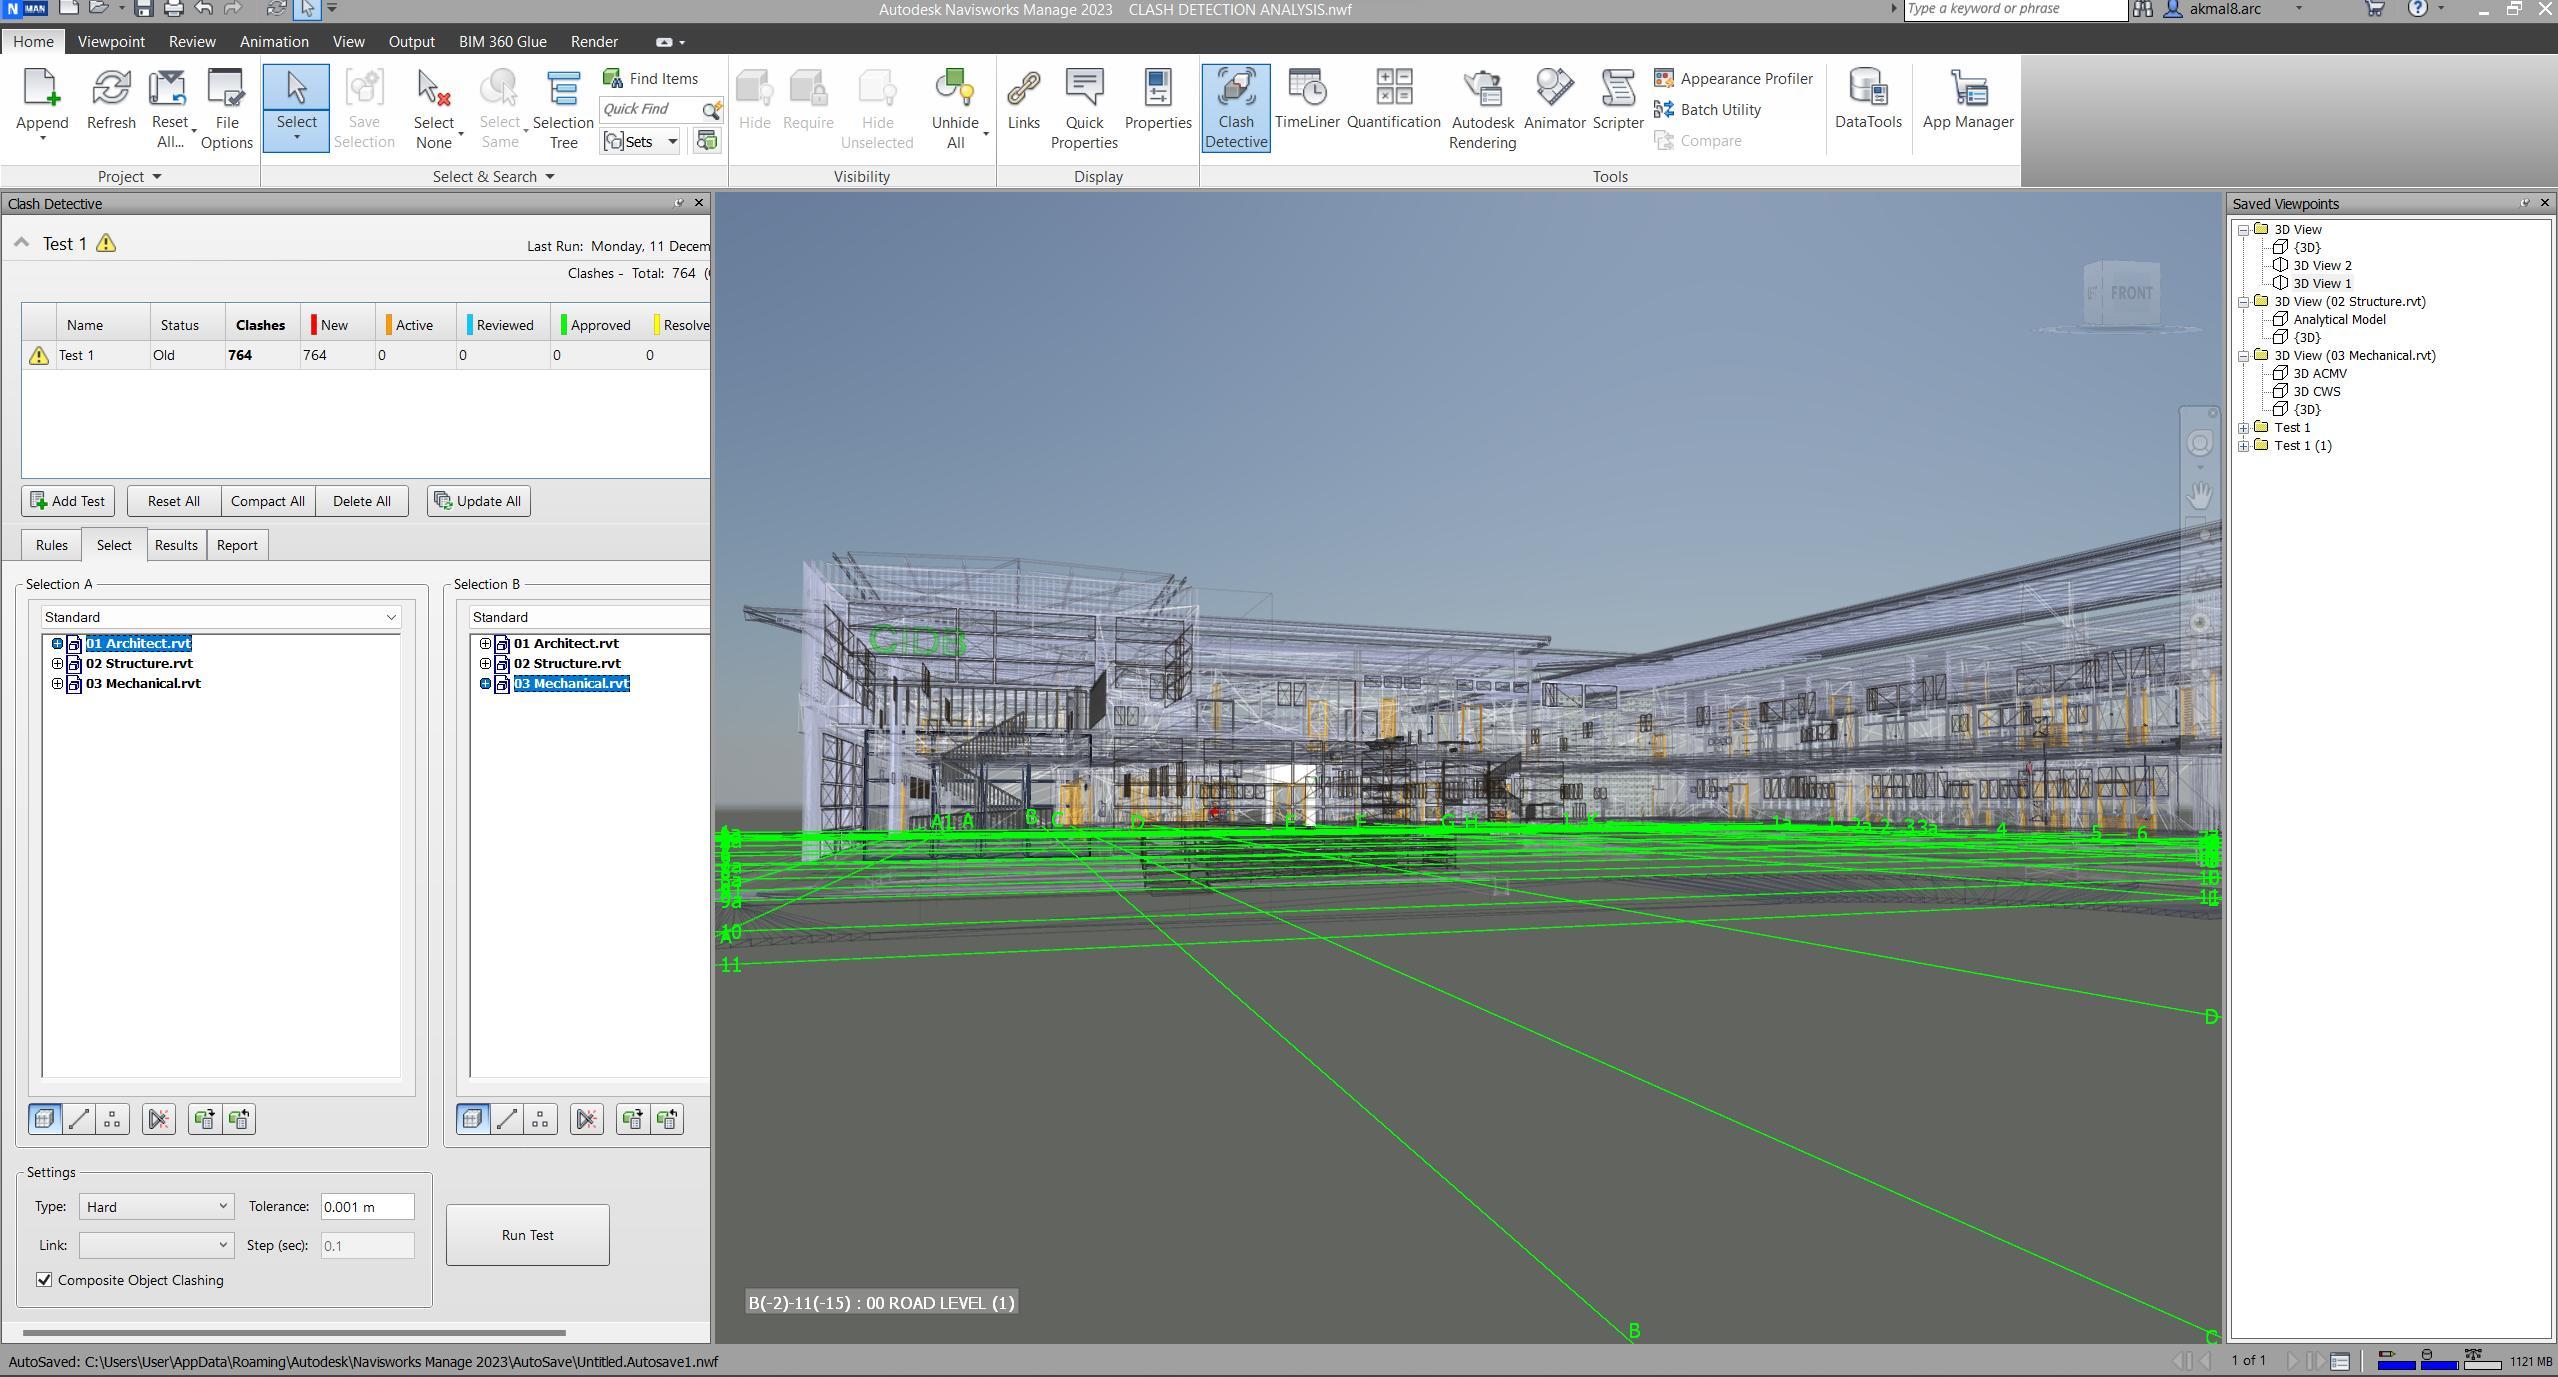This screenshot has height=1377, width=2558.
Task: Click the Run Test button
Action: (x=527, y=1235)
